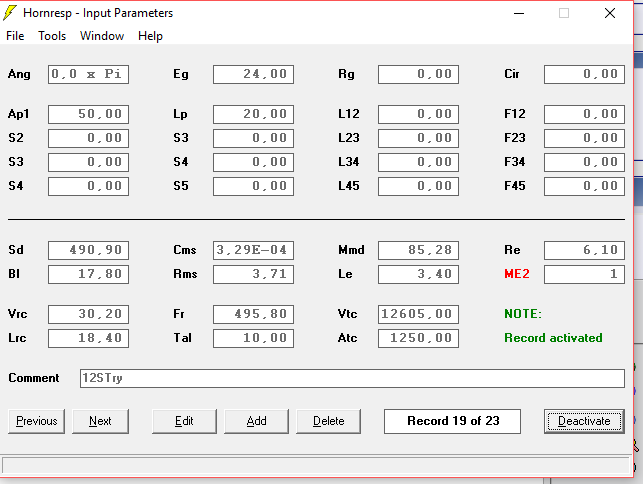Add a new record

point(256,421)
